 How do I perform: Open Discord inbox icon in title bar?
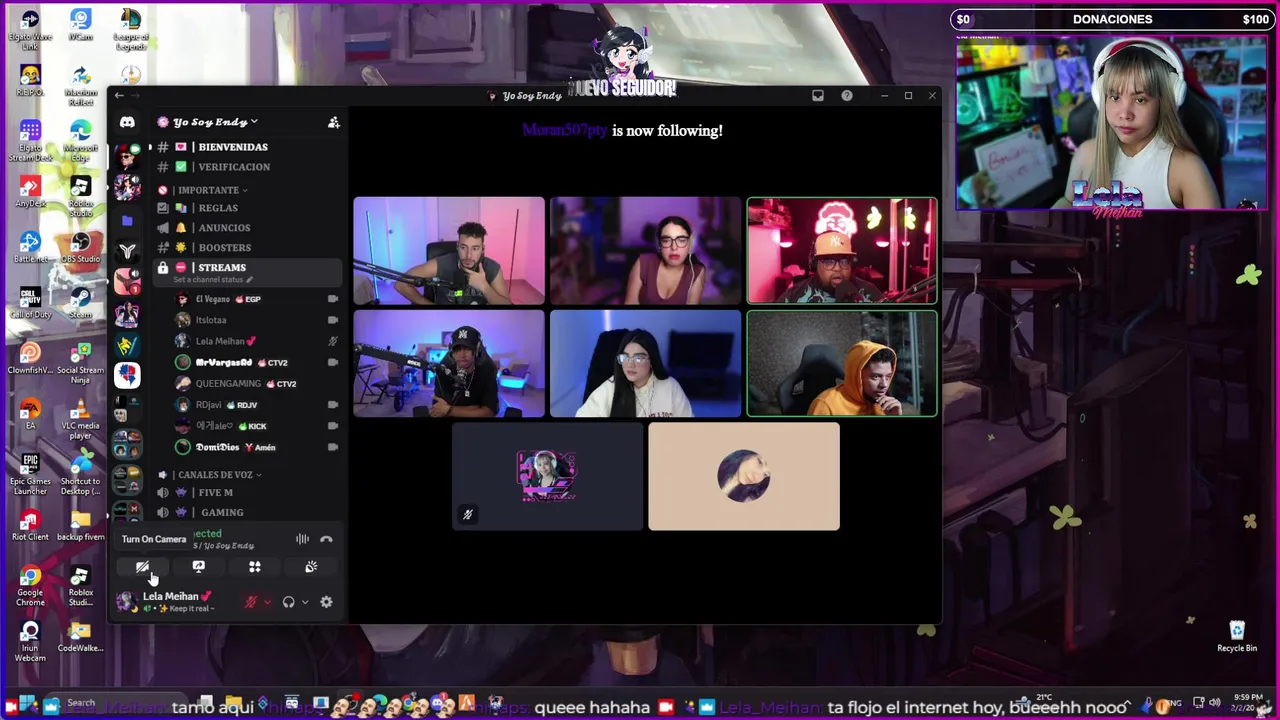(x=818, y=96)
